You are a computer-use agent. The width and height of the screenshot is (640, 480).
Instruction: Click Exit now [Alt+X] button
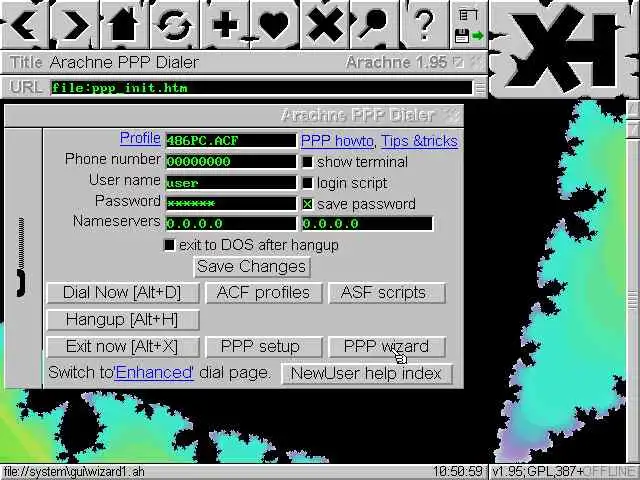pos(123,347)
